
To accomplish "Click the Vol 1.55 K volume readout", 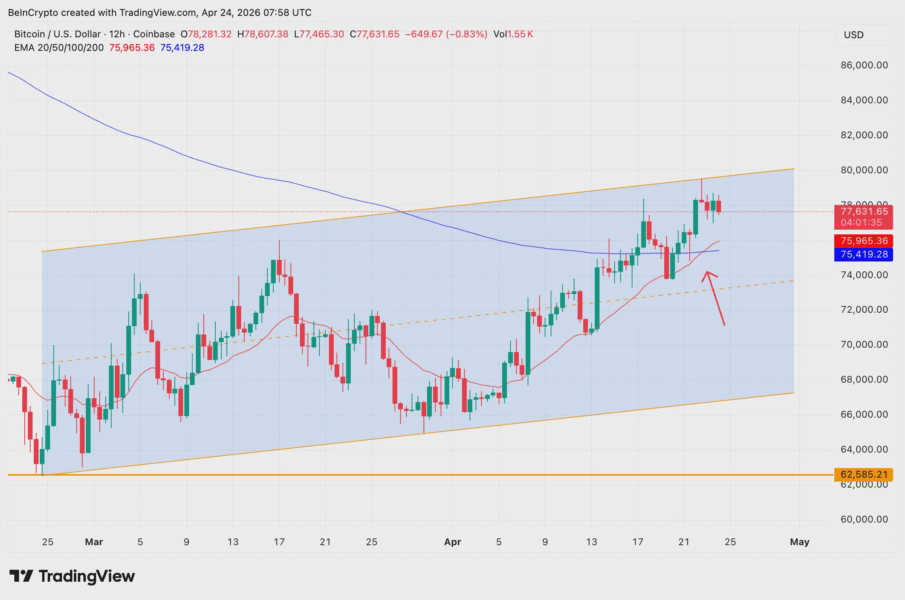I will pos(513,34).
